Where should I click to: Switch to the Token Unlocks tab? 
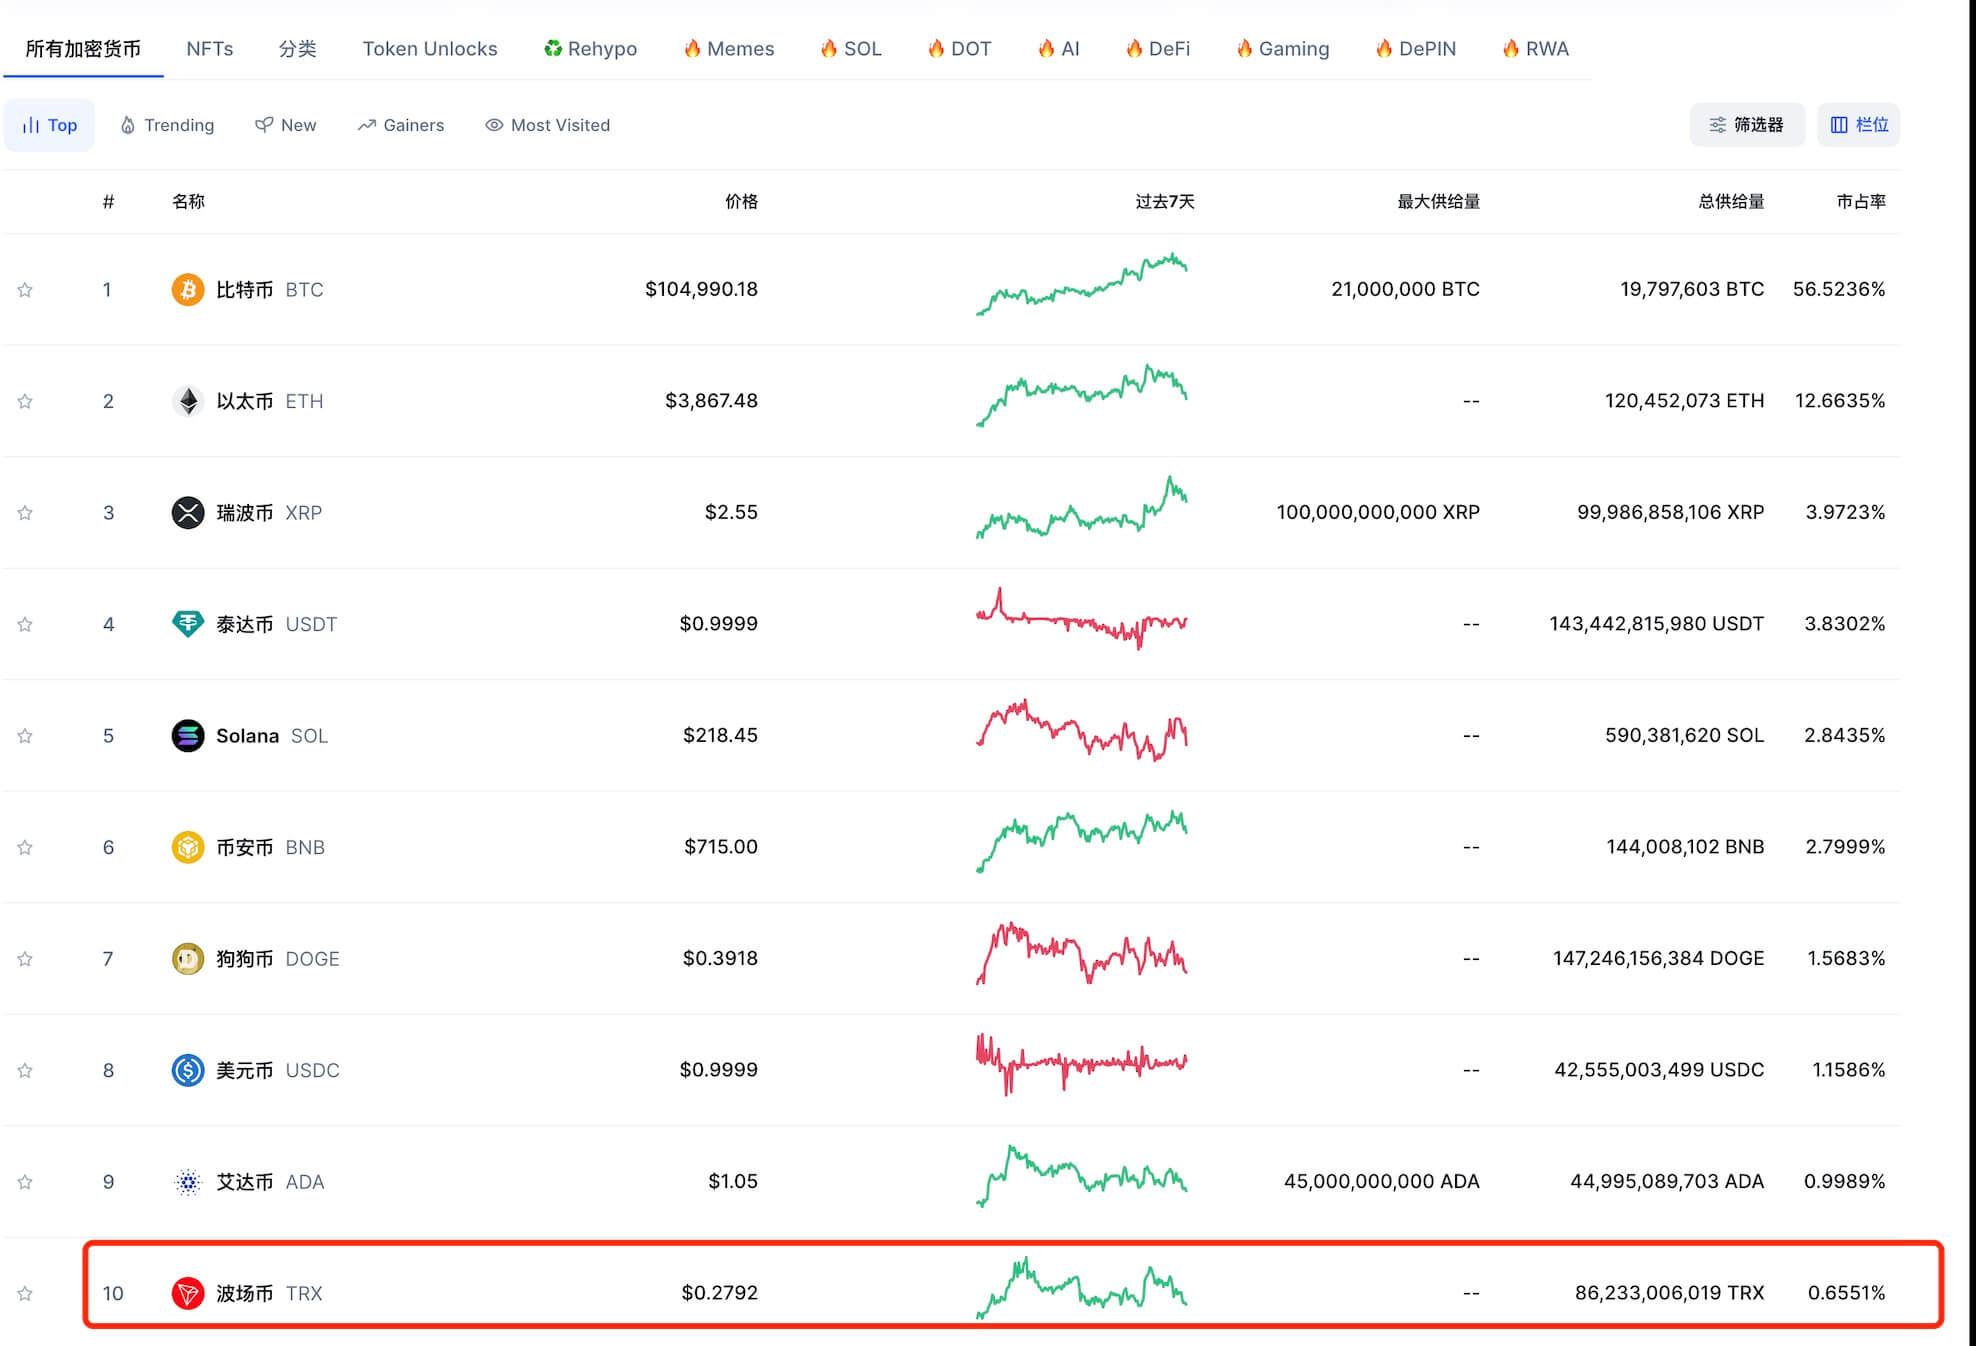pos(430,48)
